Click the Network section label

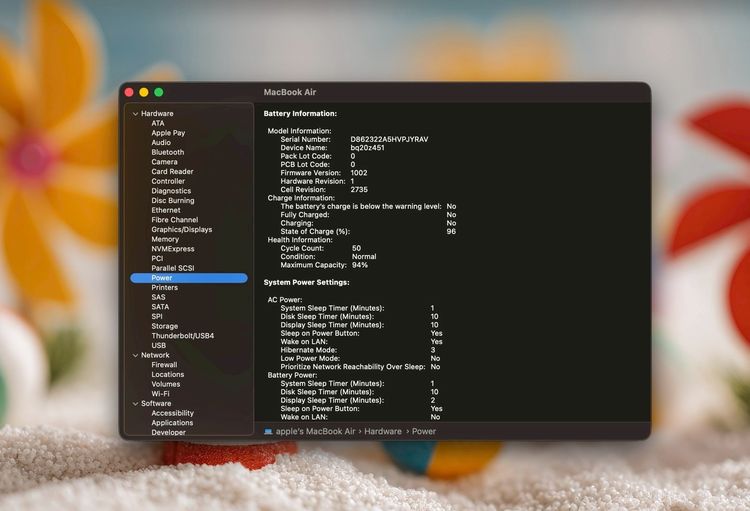(x=155, y=355)
